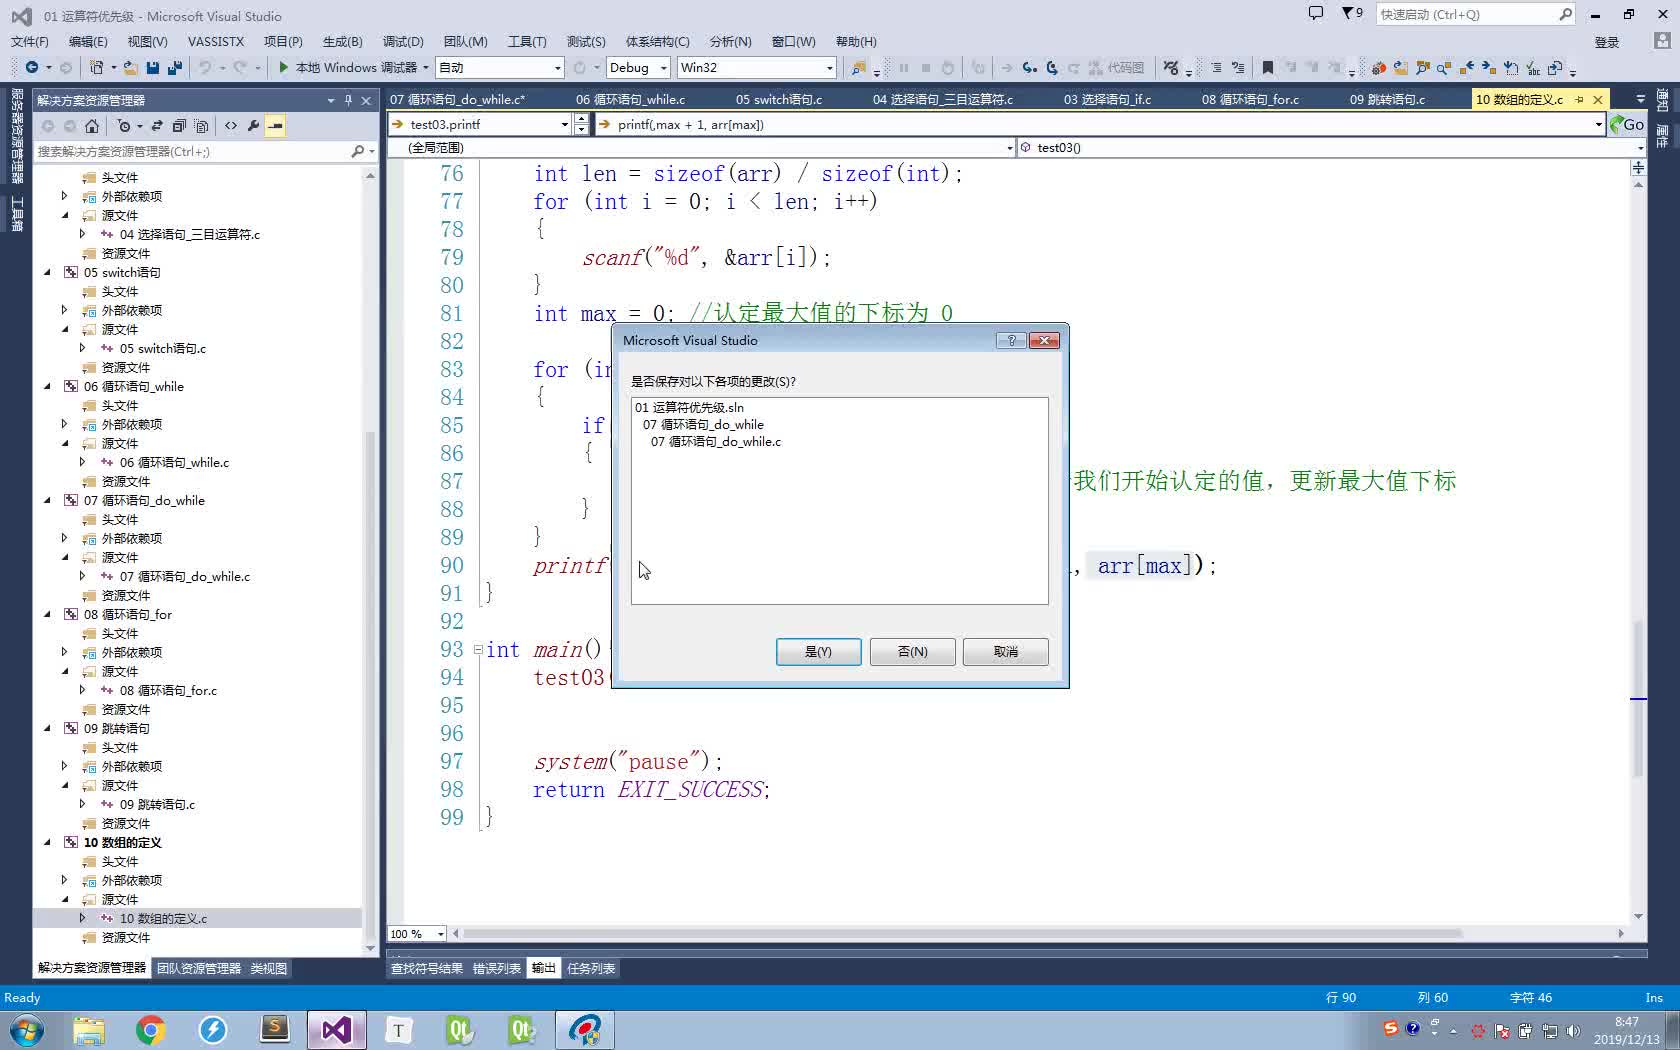The width and height of the screenshot is (1680, 1050).
Task: Click the 登录 sign-in link
Action: click(1607, 42)
